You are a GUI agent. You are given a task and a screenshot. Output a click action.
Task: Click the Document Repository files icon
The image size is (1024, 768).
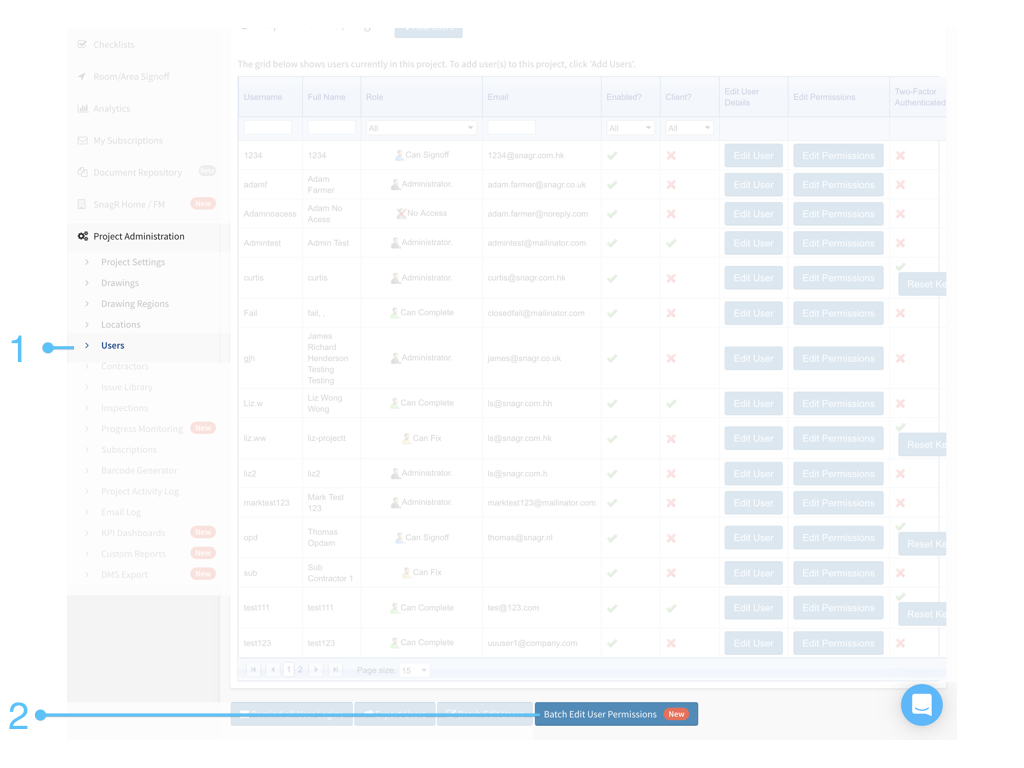coord(82,172)
